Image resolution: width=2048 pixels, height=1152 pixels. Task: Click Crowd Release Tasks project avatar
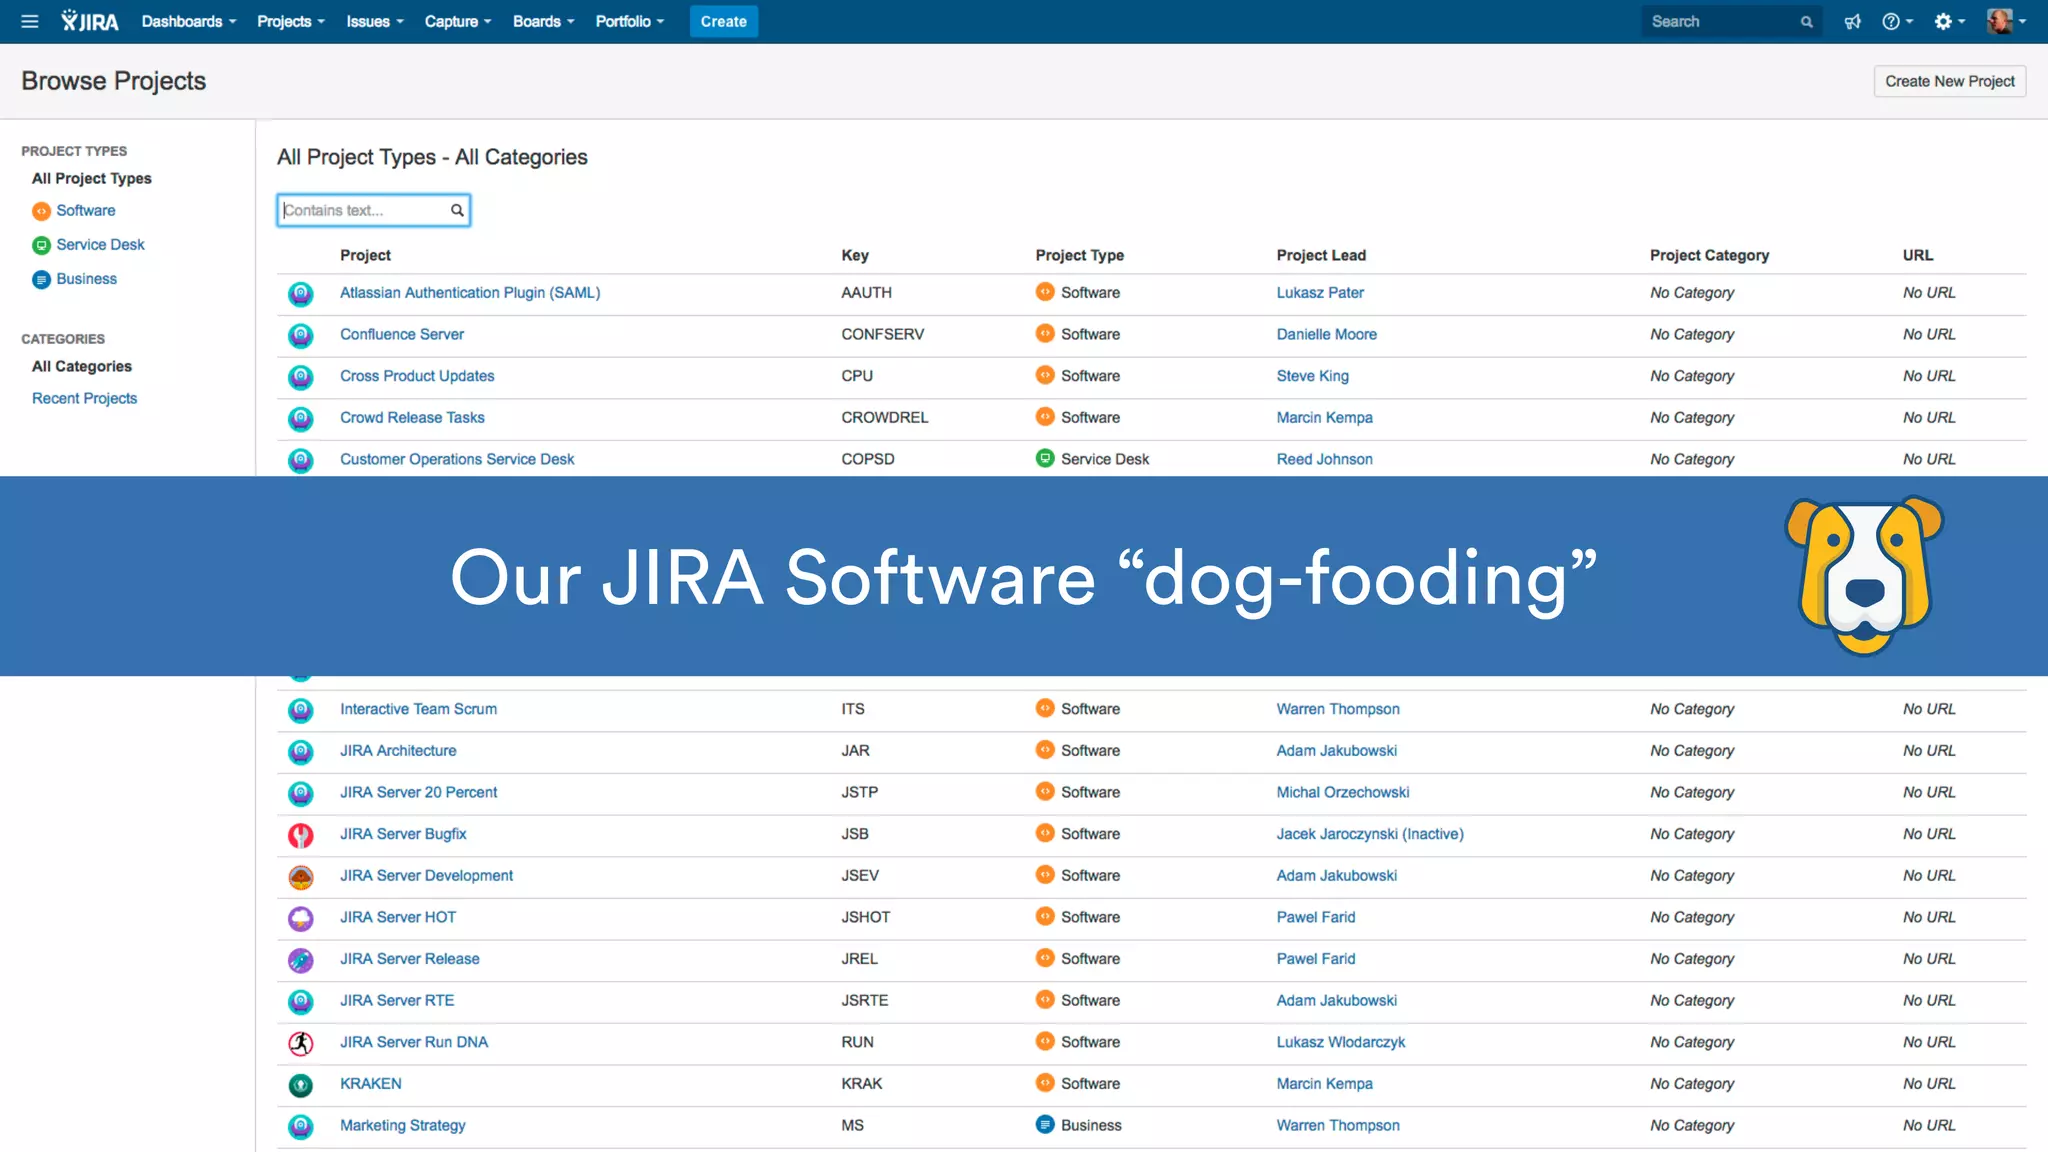click(x=300, y=419)
